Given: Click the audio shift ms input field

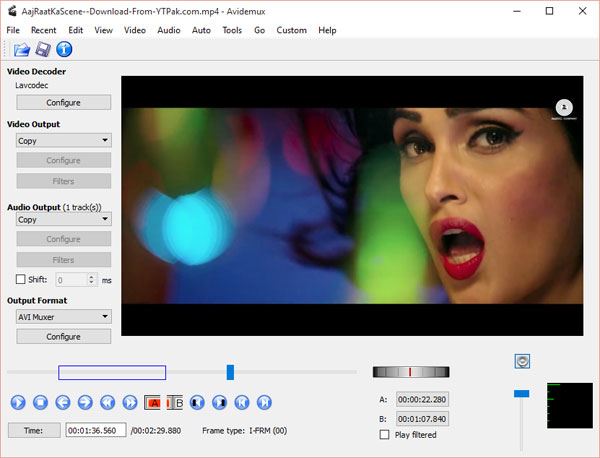Looking at the screenshot, I should click(72, 280).
